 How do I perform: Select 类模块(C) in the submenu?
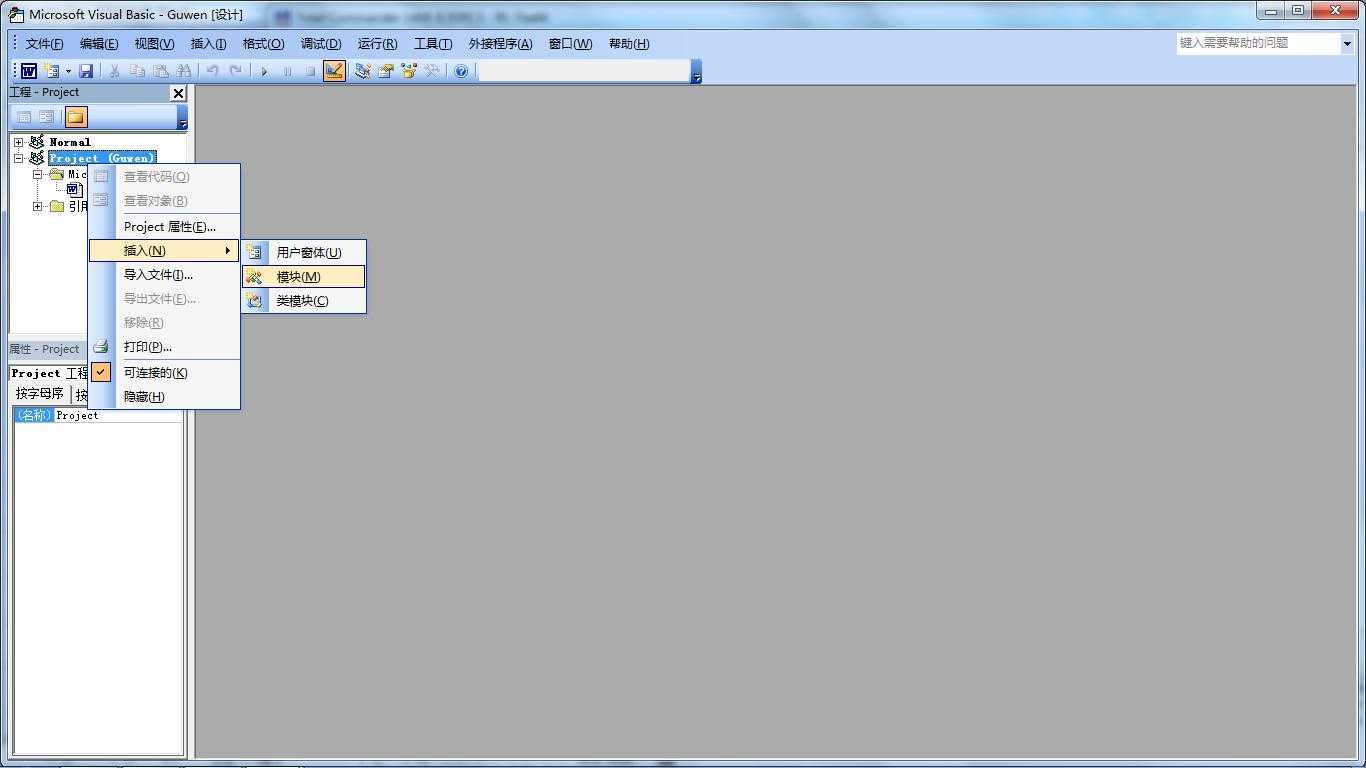pyautogui.click(x=304, y=301)
